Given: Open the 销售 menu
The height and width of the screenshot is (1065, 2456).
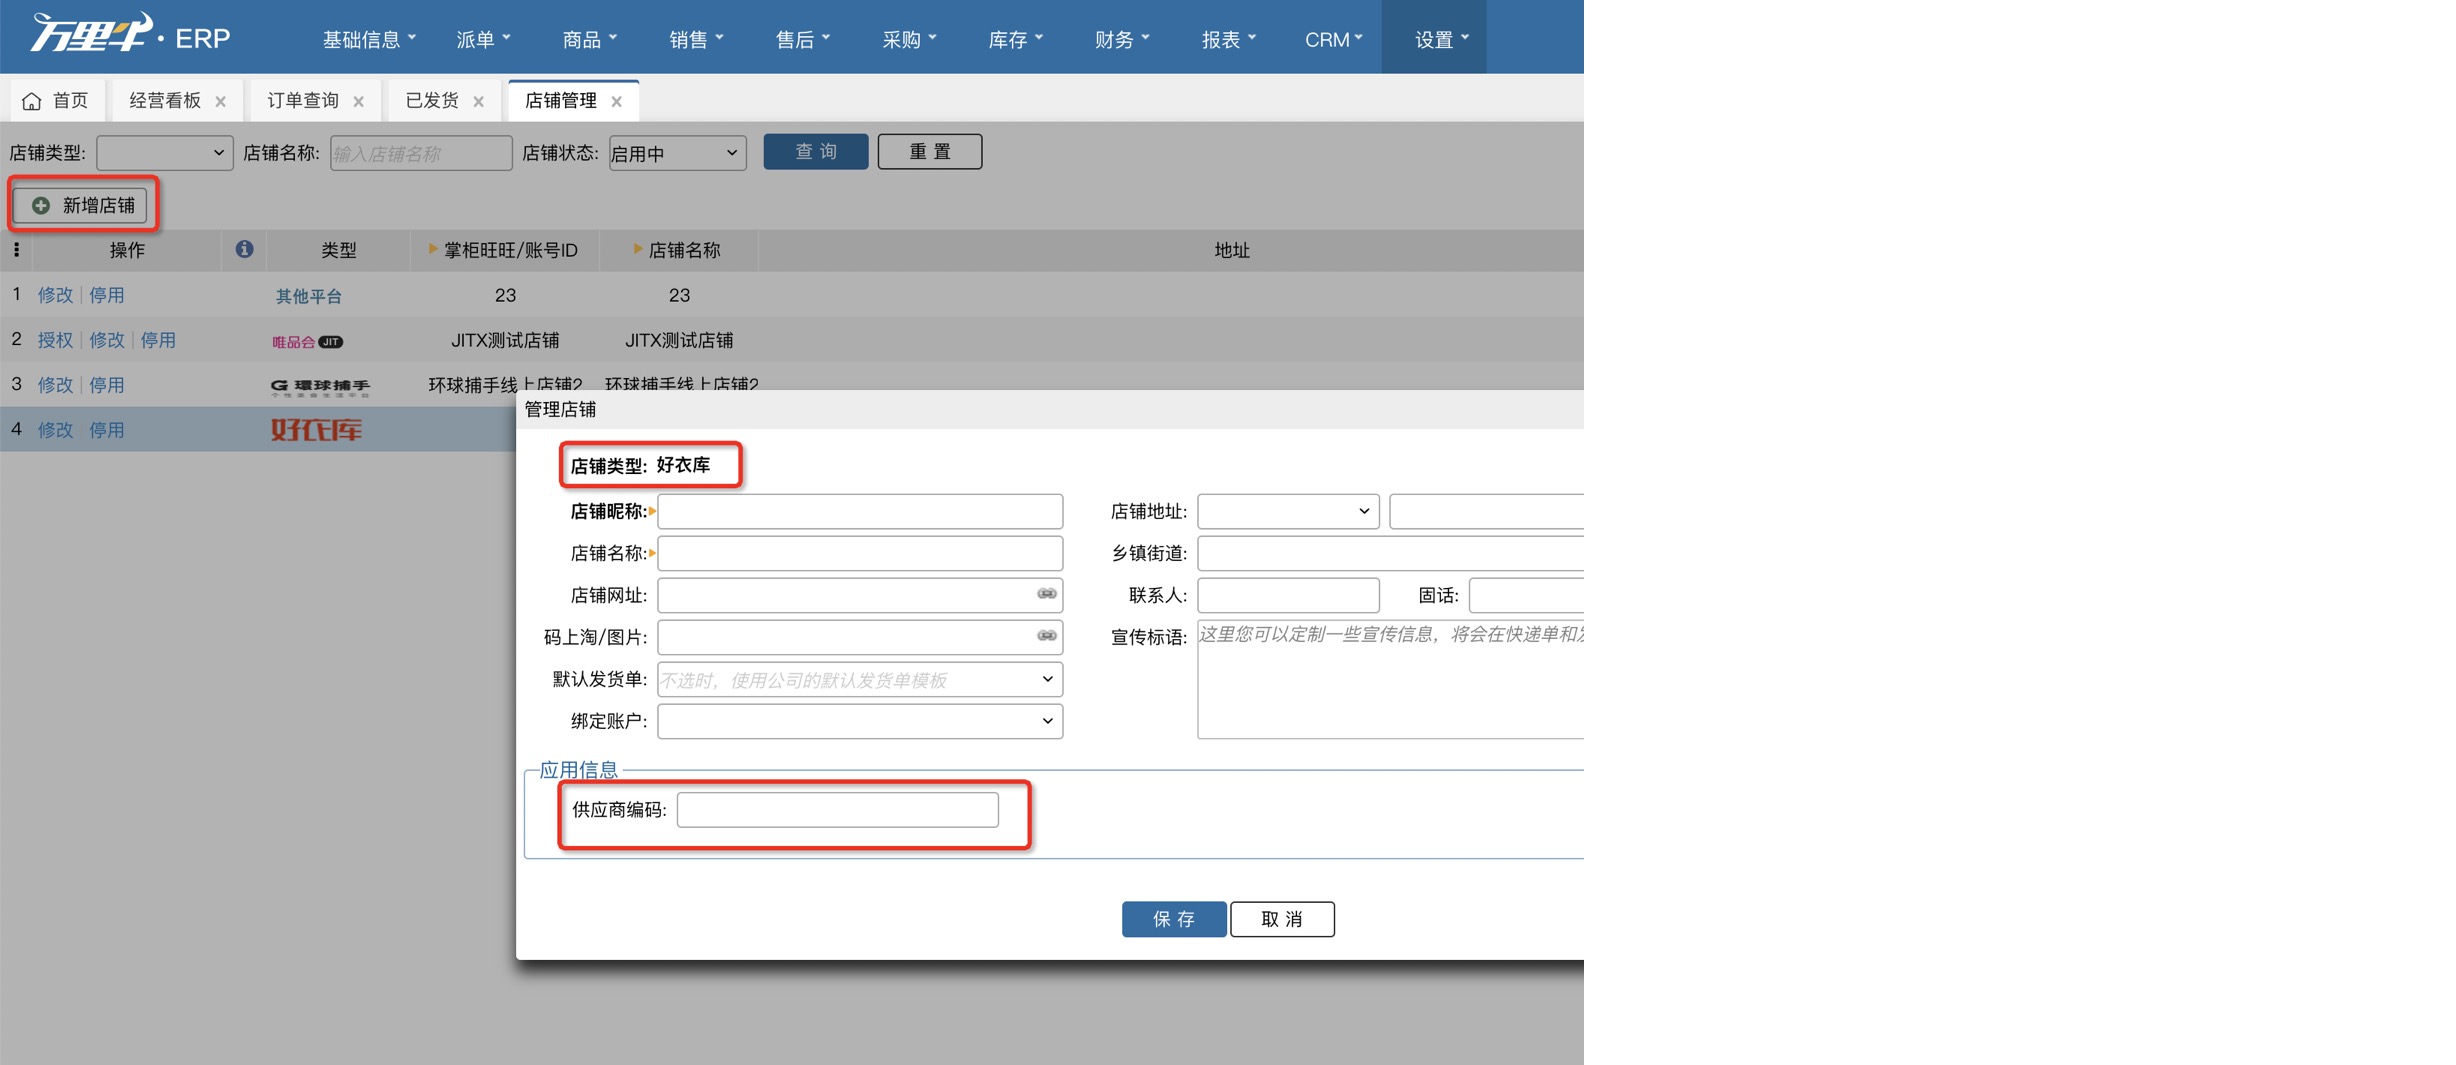Looking at the screenshot, I should tap(696, 39).
